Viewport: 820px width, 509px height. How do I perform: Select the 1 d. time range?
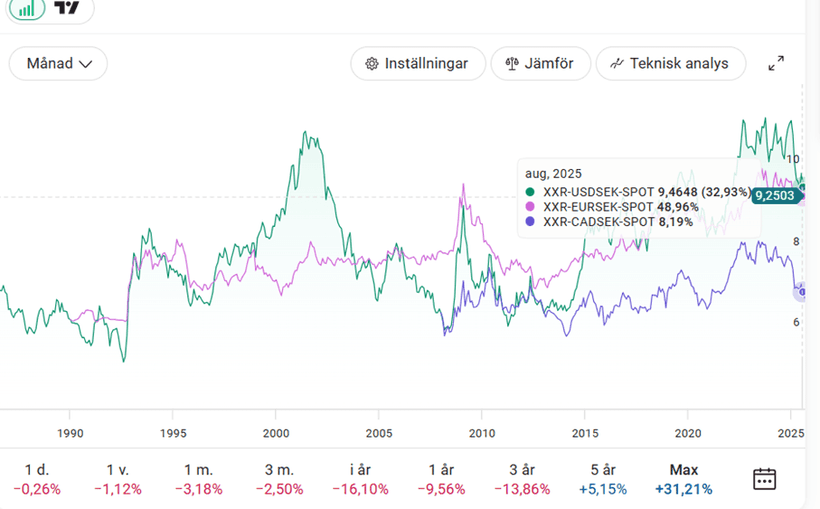click(x=37, y=479)
